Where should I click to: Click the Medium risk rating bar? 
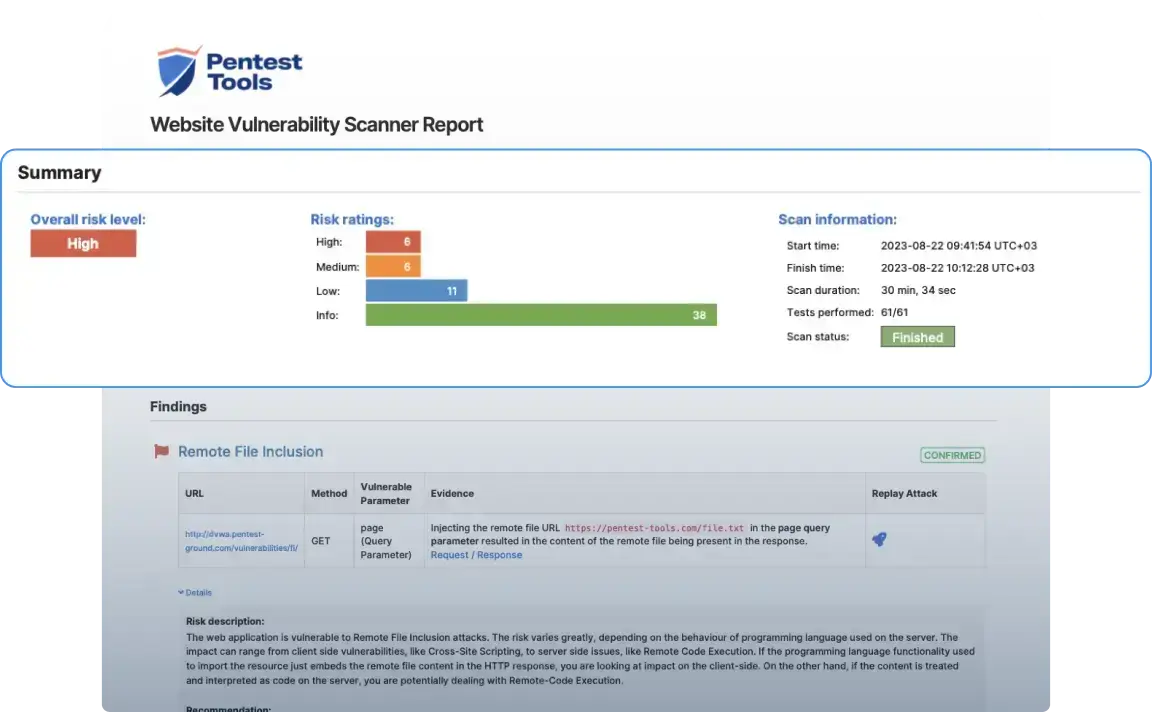[393, 266]
